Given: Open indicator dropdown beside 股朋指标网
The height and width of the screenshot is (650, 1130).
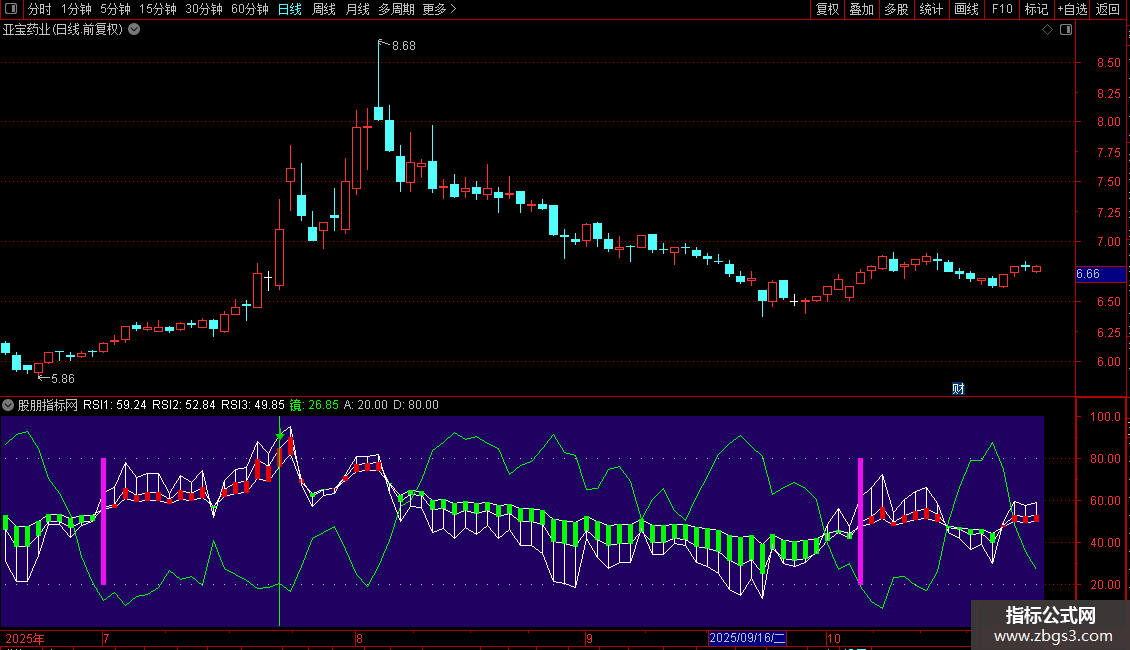Looking at the screenshot, I should pos(8,405).
